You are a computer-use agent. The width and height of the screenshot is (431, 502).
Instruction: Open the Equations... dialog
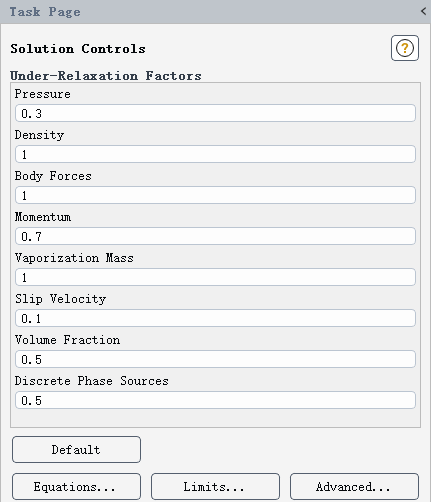[x=76, y=486]
